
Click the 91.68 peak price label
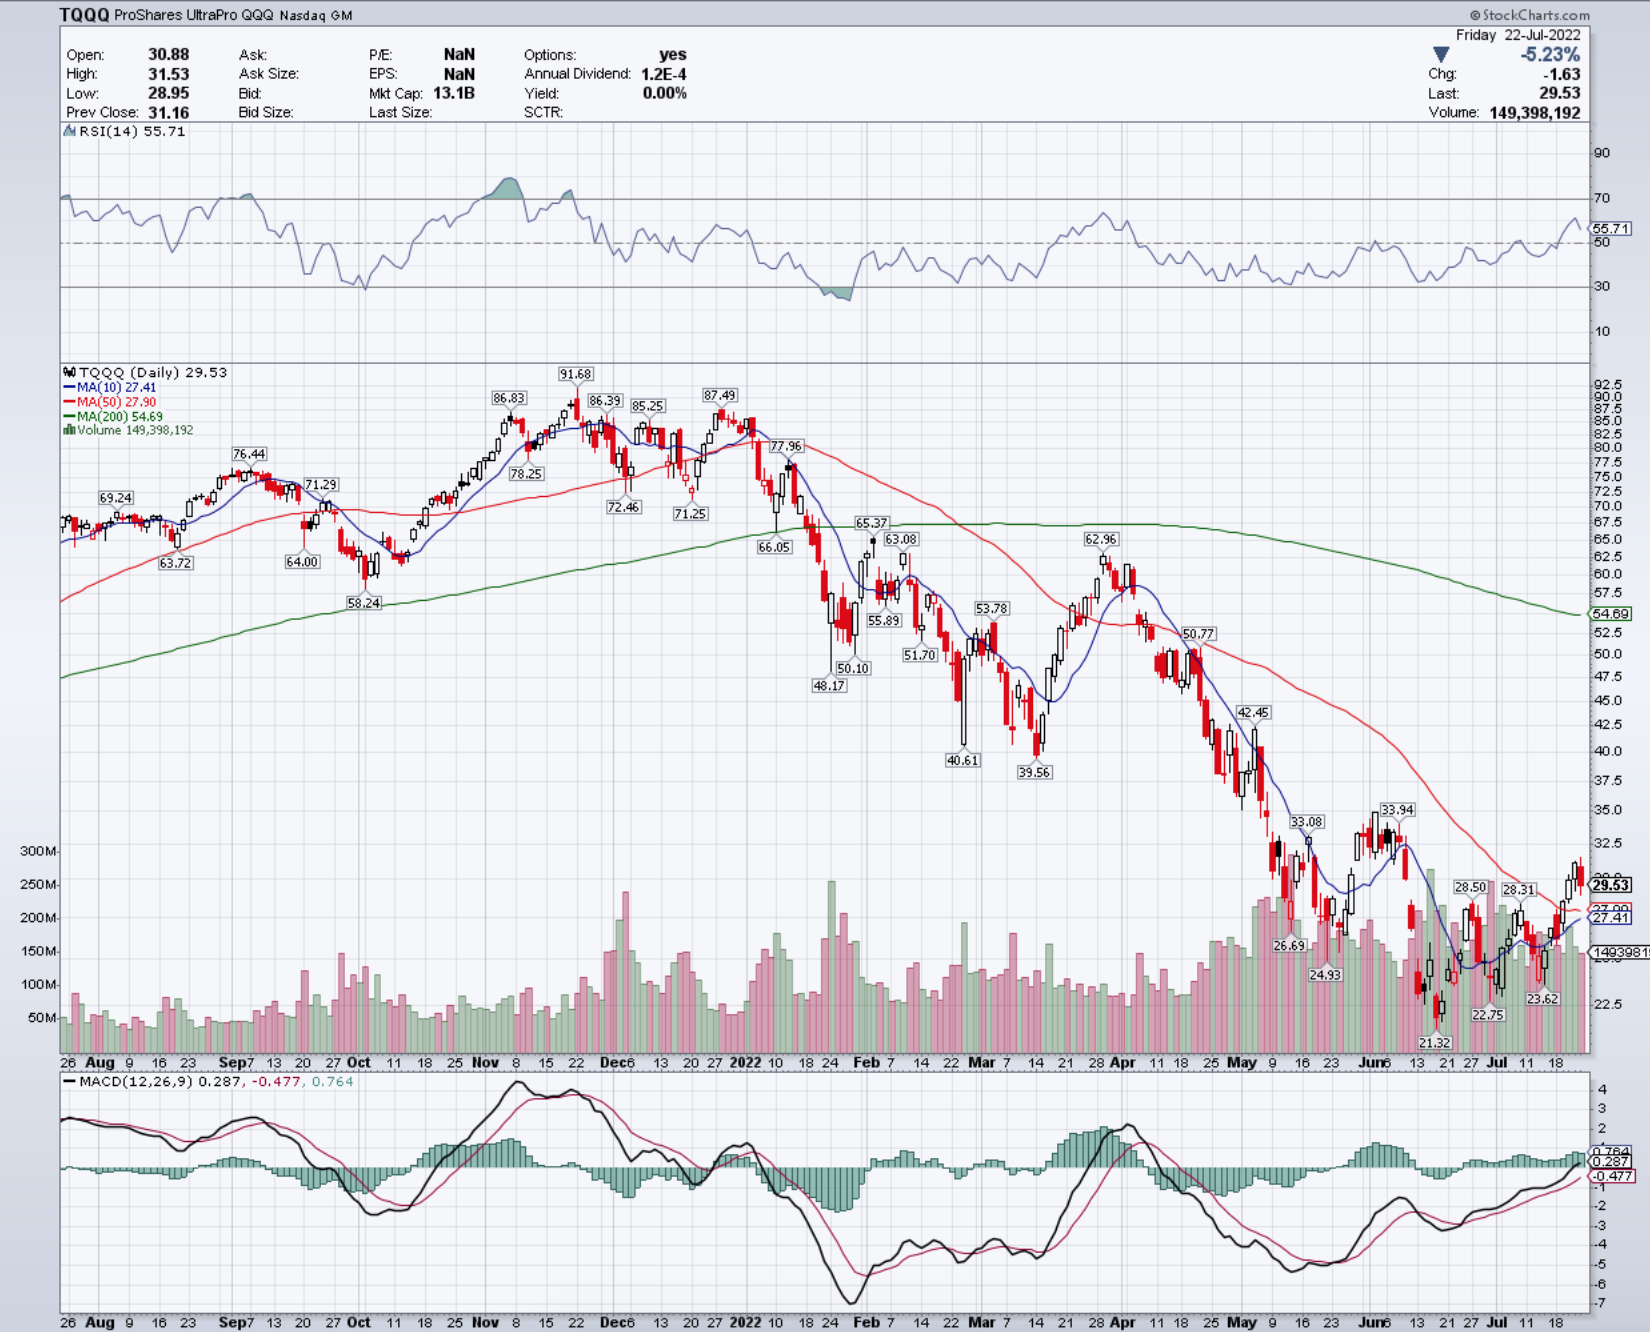(576, 374)
